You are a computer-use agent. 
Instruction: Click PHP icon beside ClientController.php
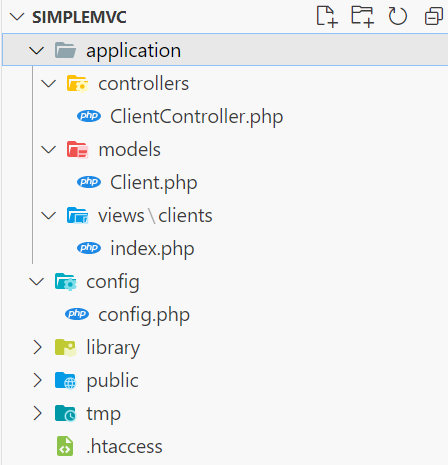click(89, 116)
